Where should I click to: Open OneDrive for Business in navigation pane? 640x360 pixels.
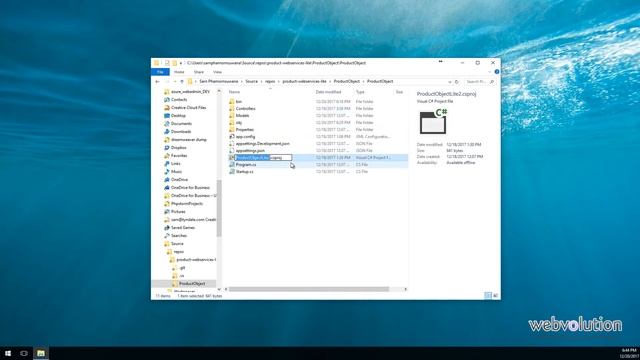point(190,188)
